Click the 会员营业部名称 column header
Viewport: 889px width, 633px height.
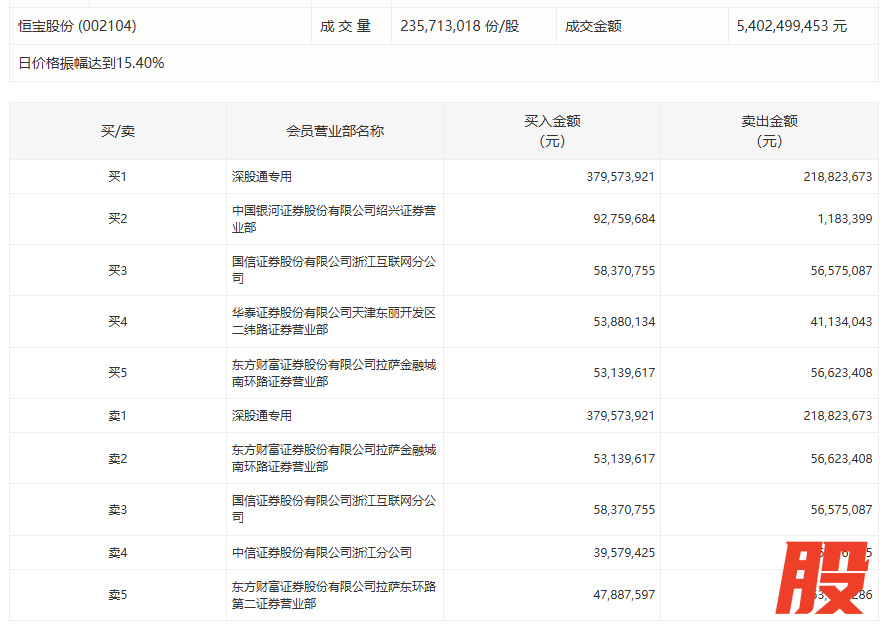(335, 131)
